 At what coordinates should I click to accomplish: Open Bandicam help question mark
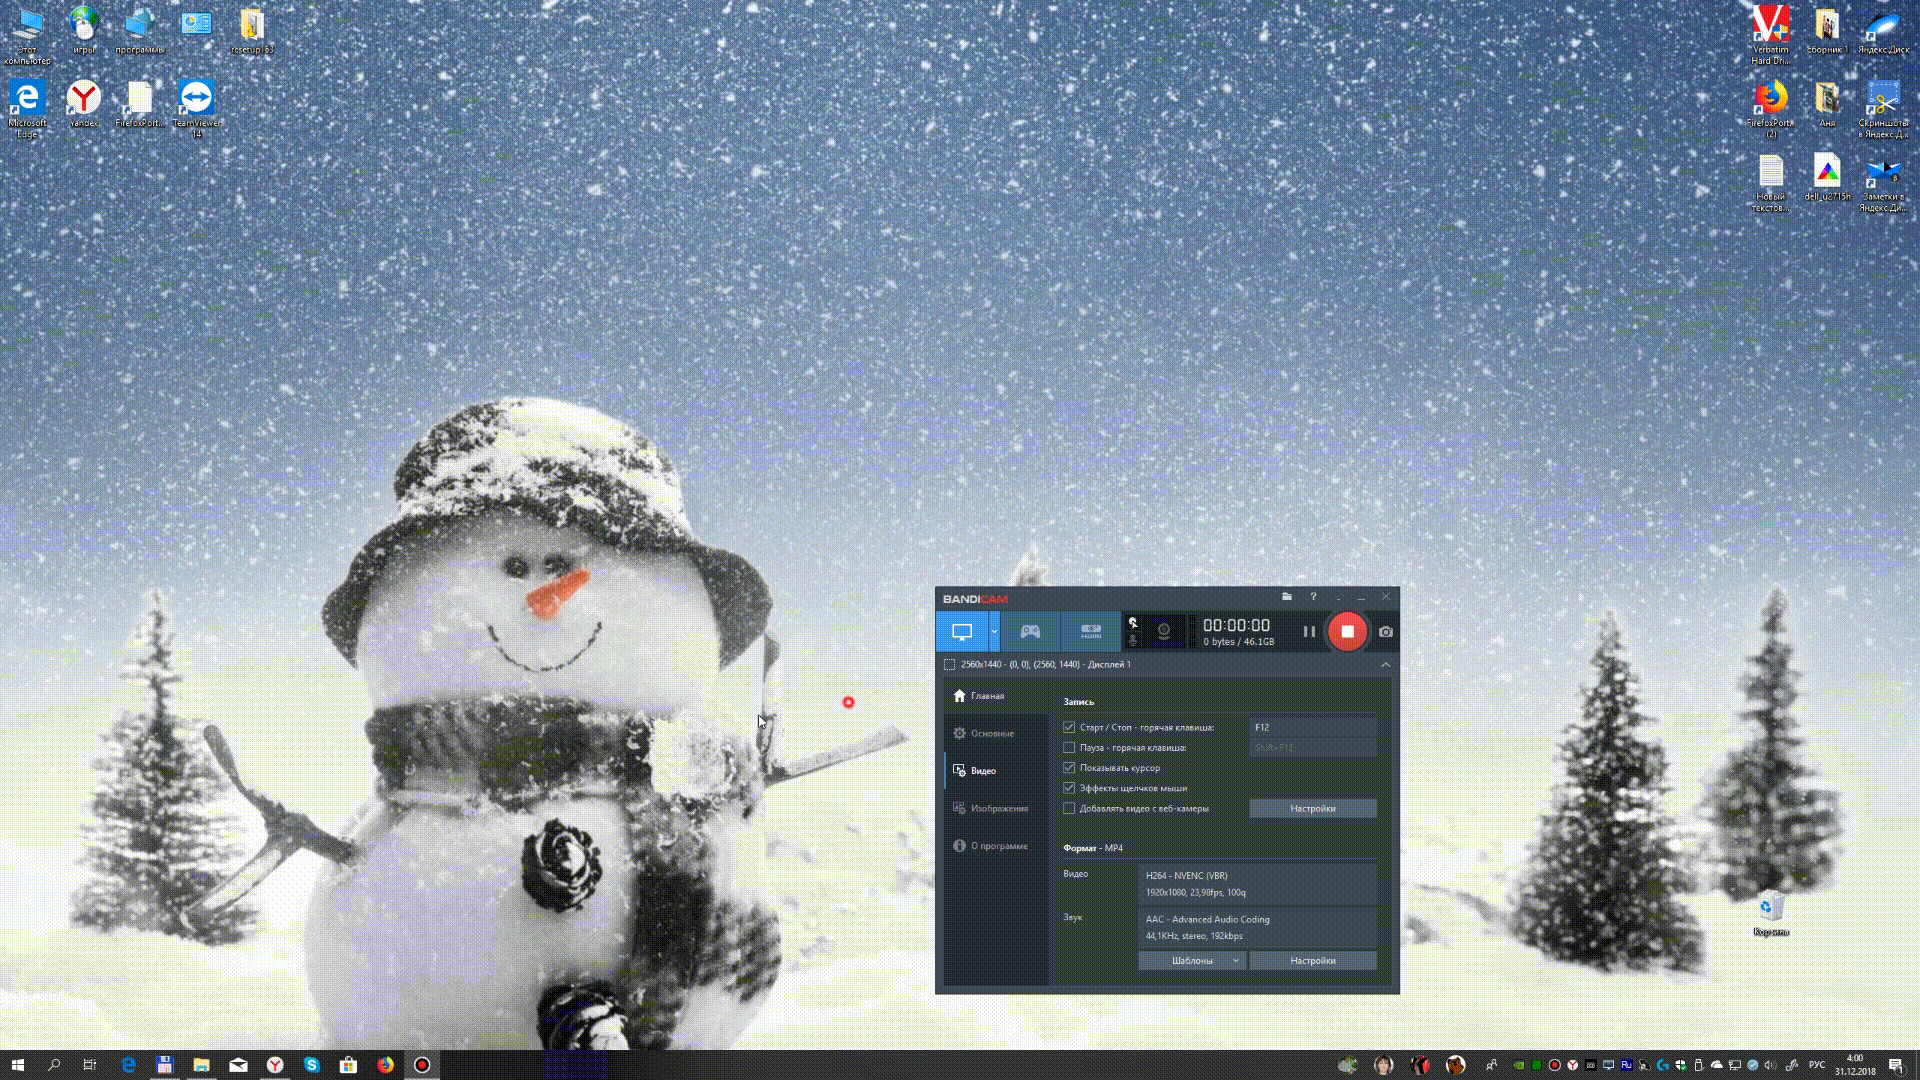coord(1313,597)
